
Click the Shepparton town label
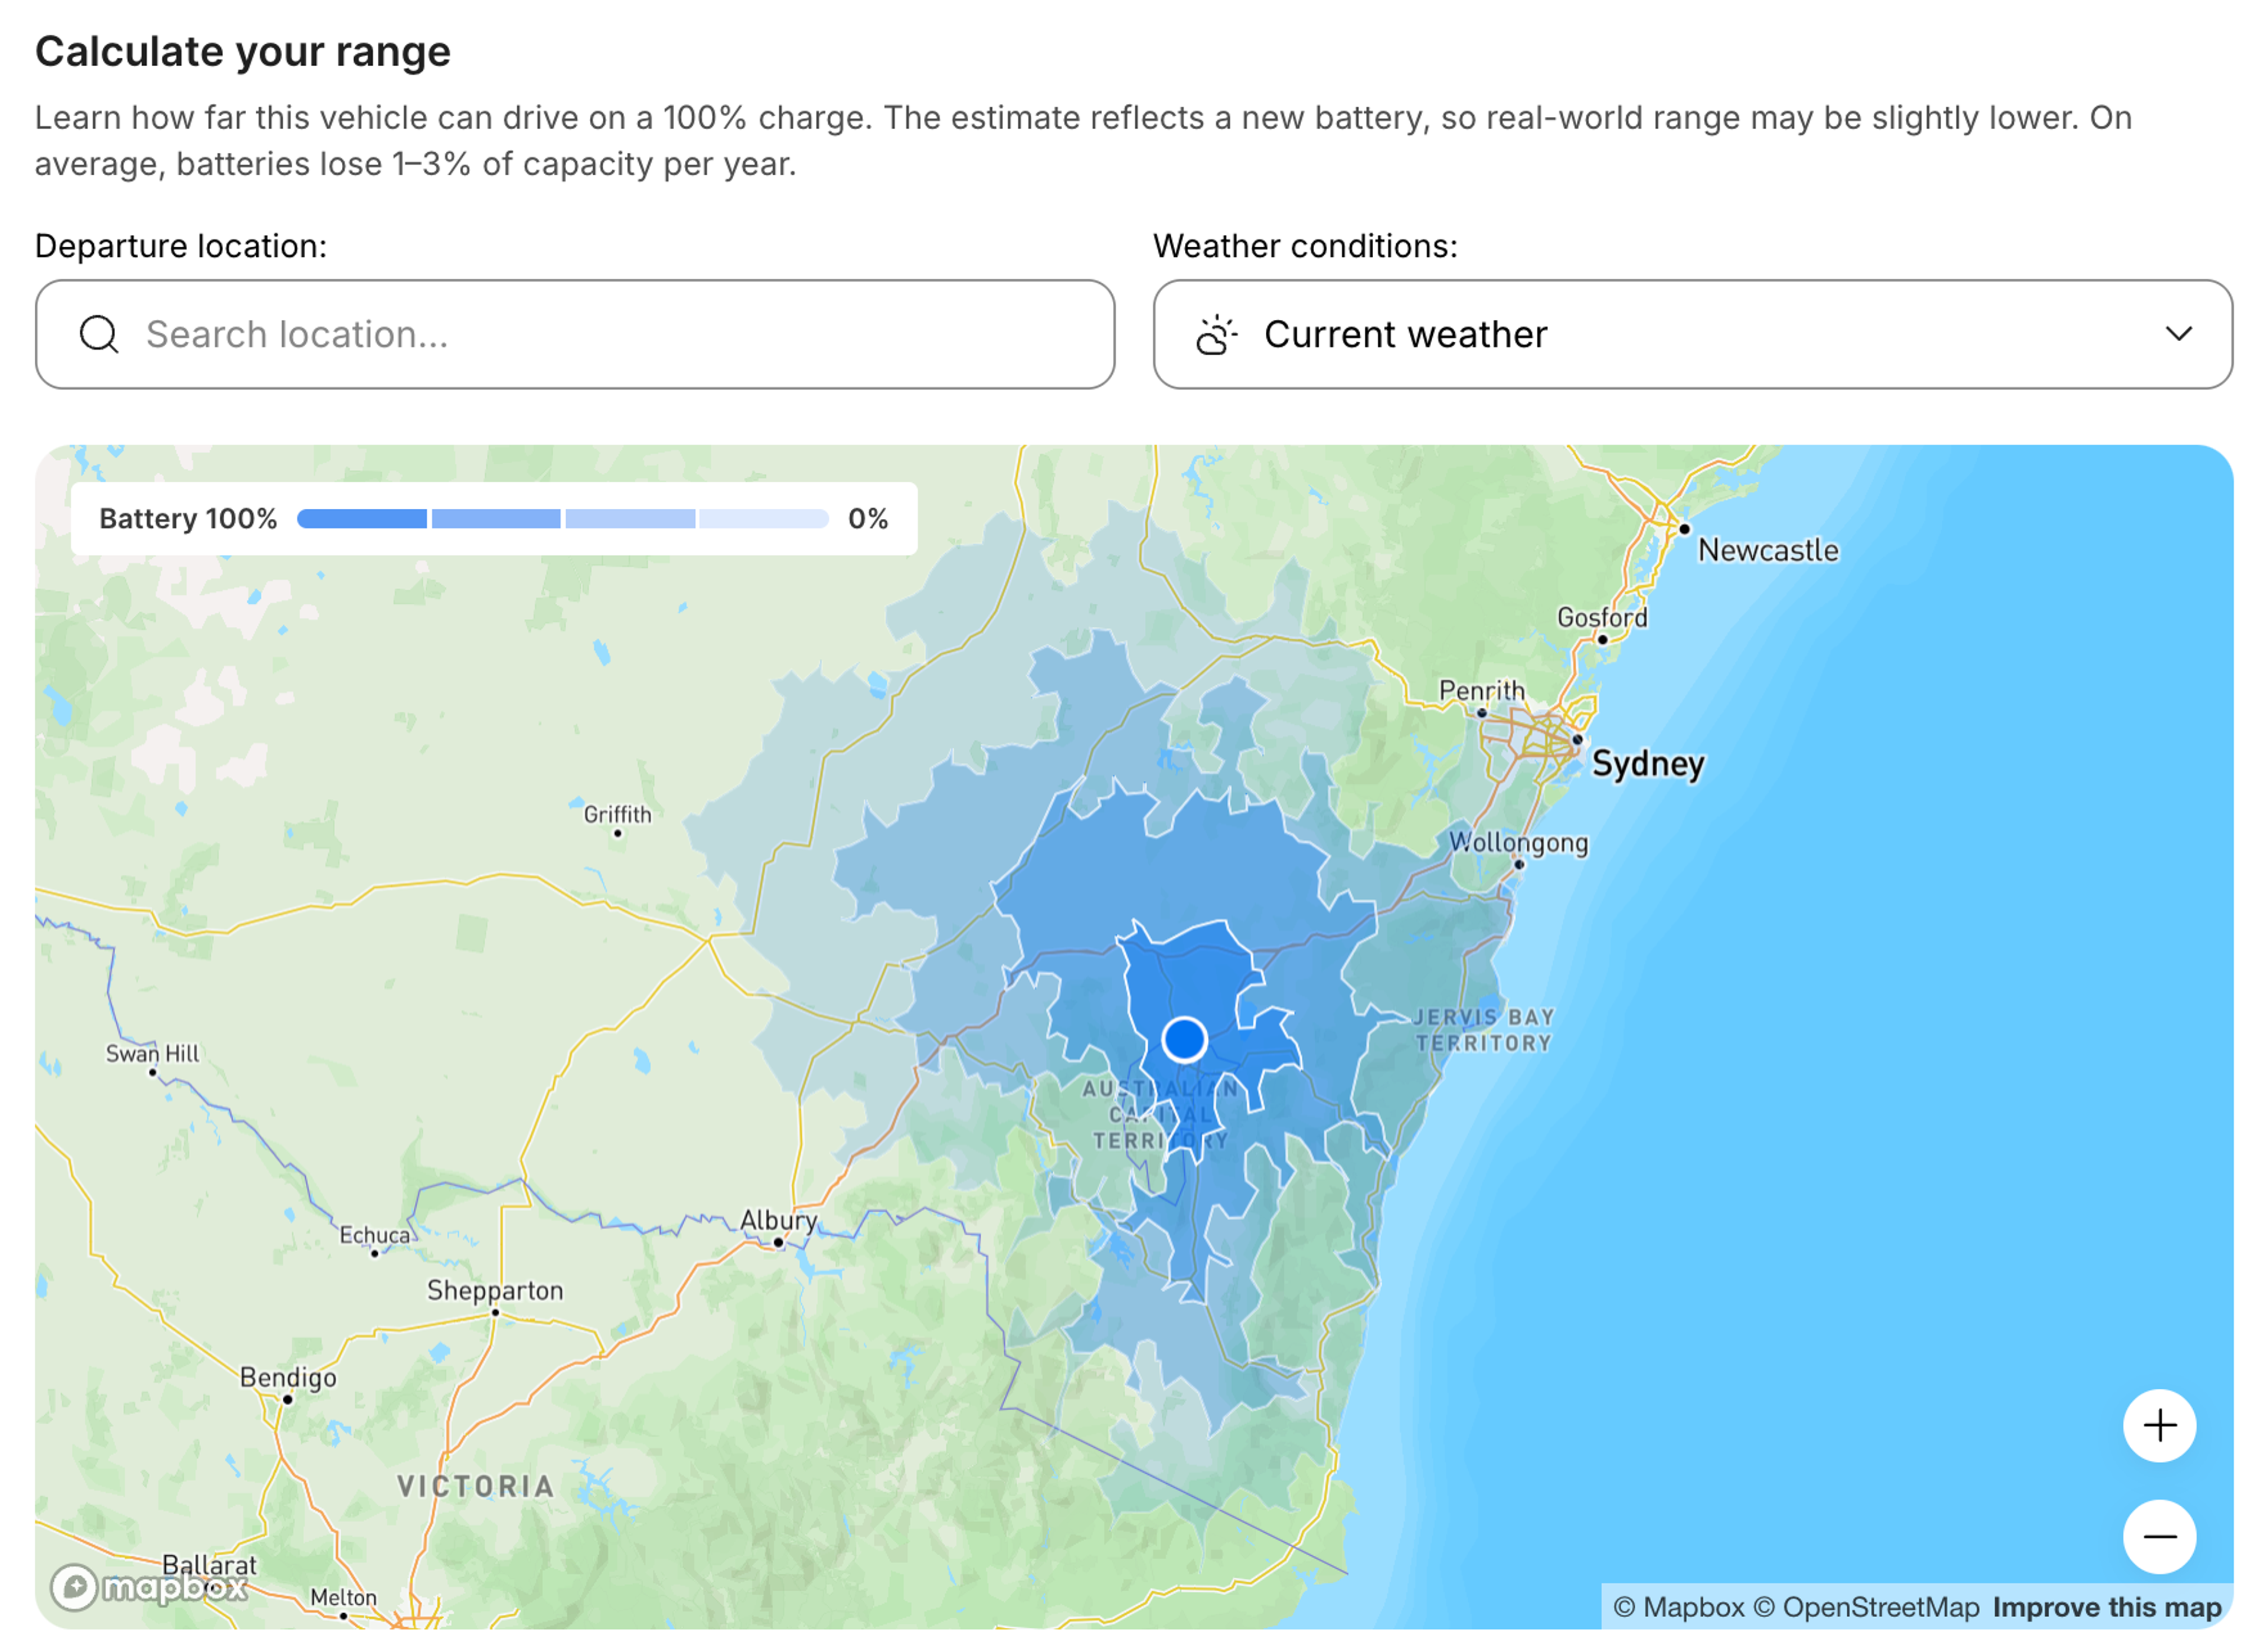pyautogui.click(x=495, y=1291)
